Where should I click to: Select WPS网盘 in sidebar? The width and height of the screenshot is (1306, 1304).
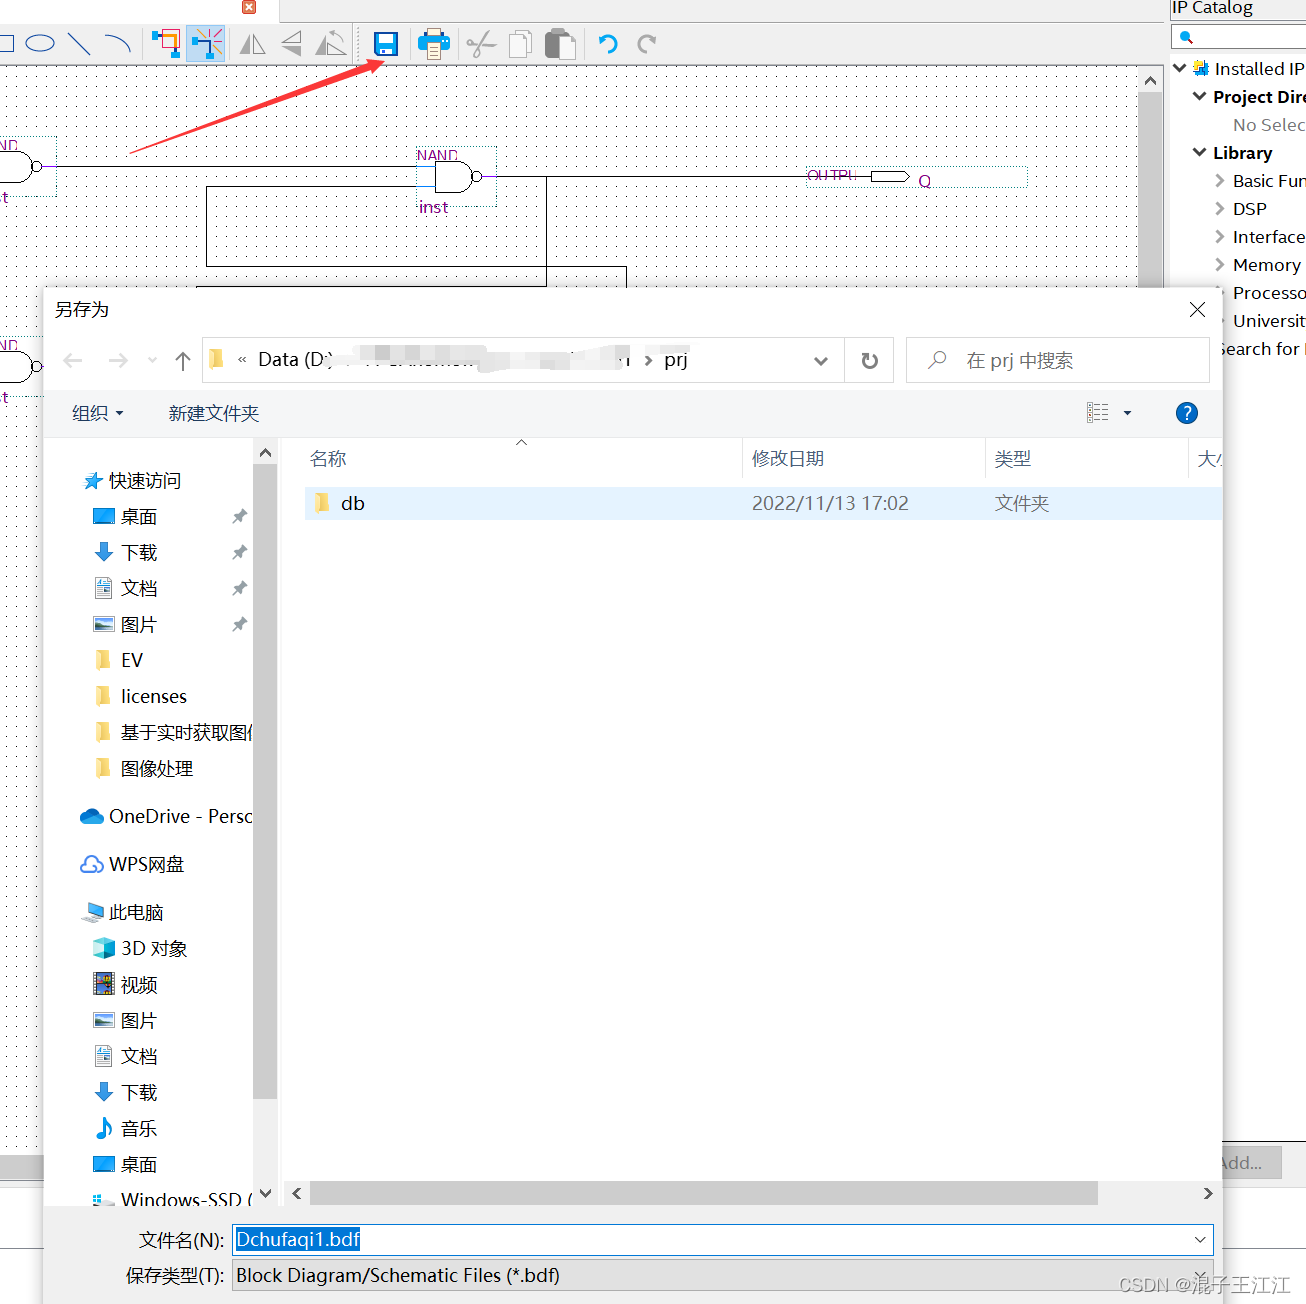click(x=133, y=865)
